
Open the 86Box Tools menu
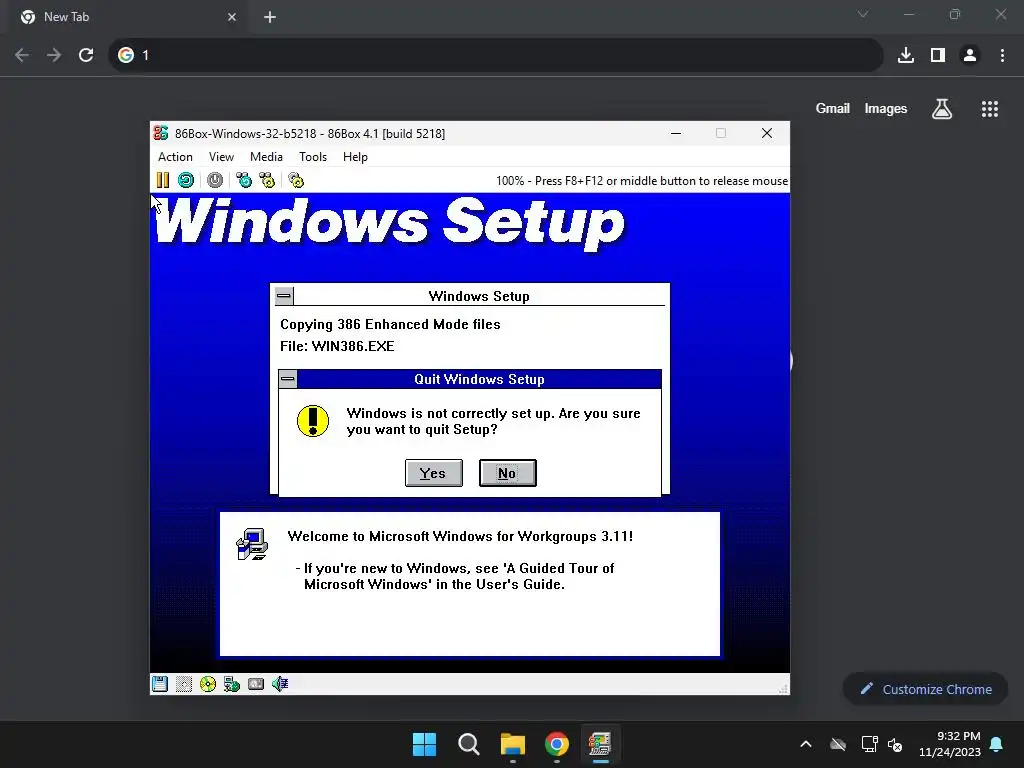tap(313, 157)
